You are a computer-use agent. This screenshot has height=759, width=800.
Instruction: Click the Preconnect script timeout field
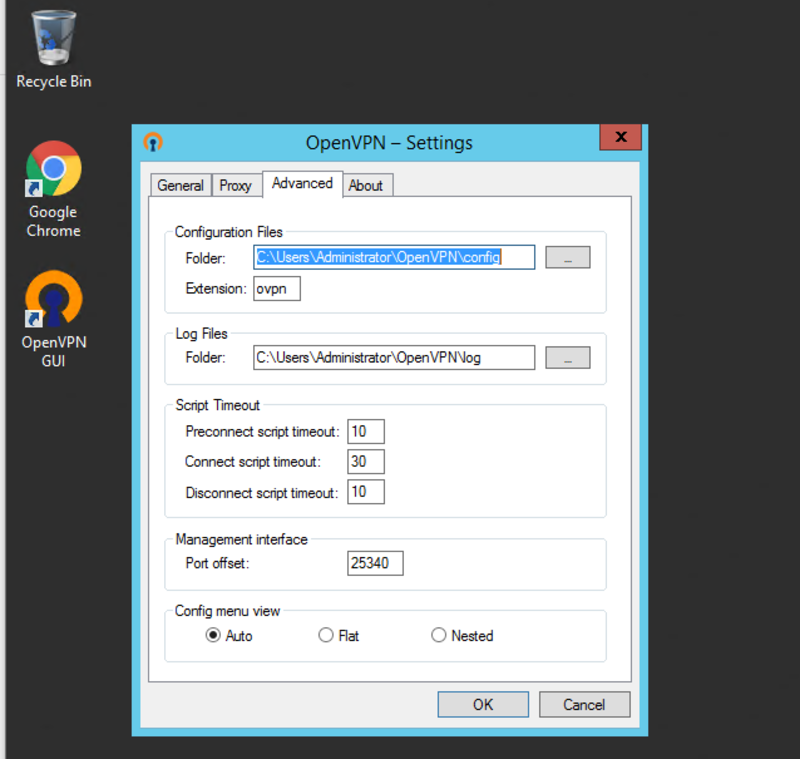[366, 432]
